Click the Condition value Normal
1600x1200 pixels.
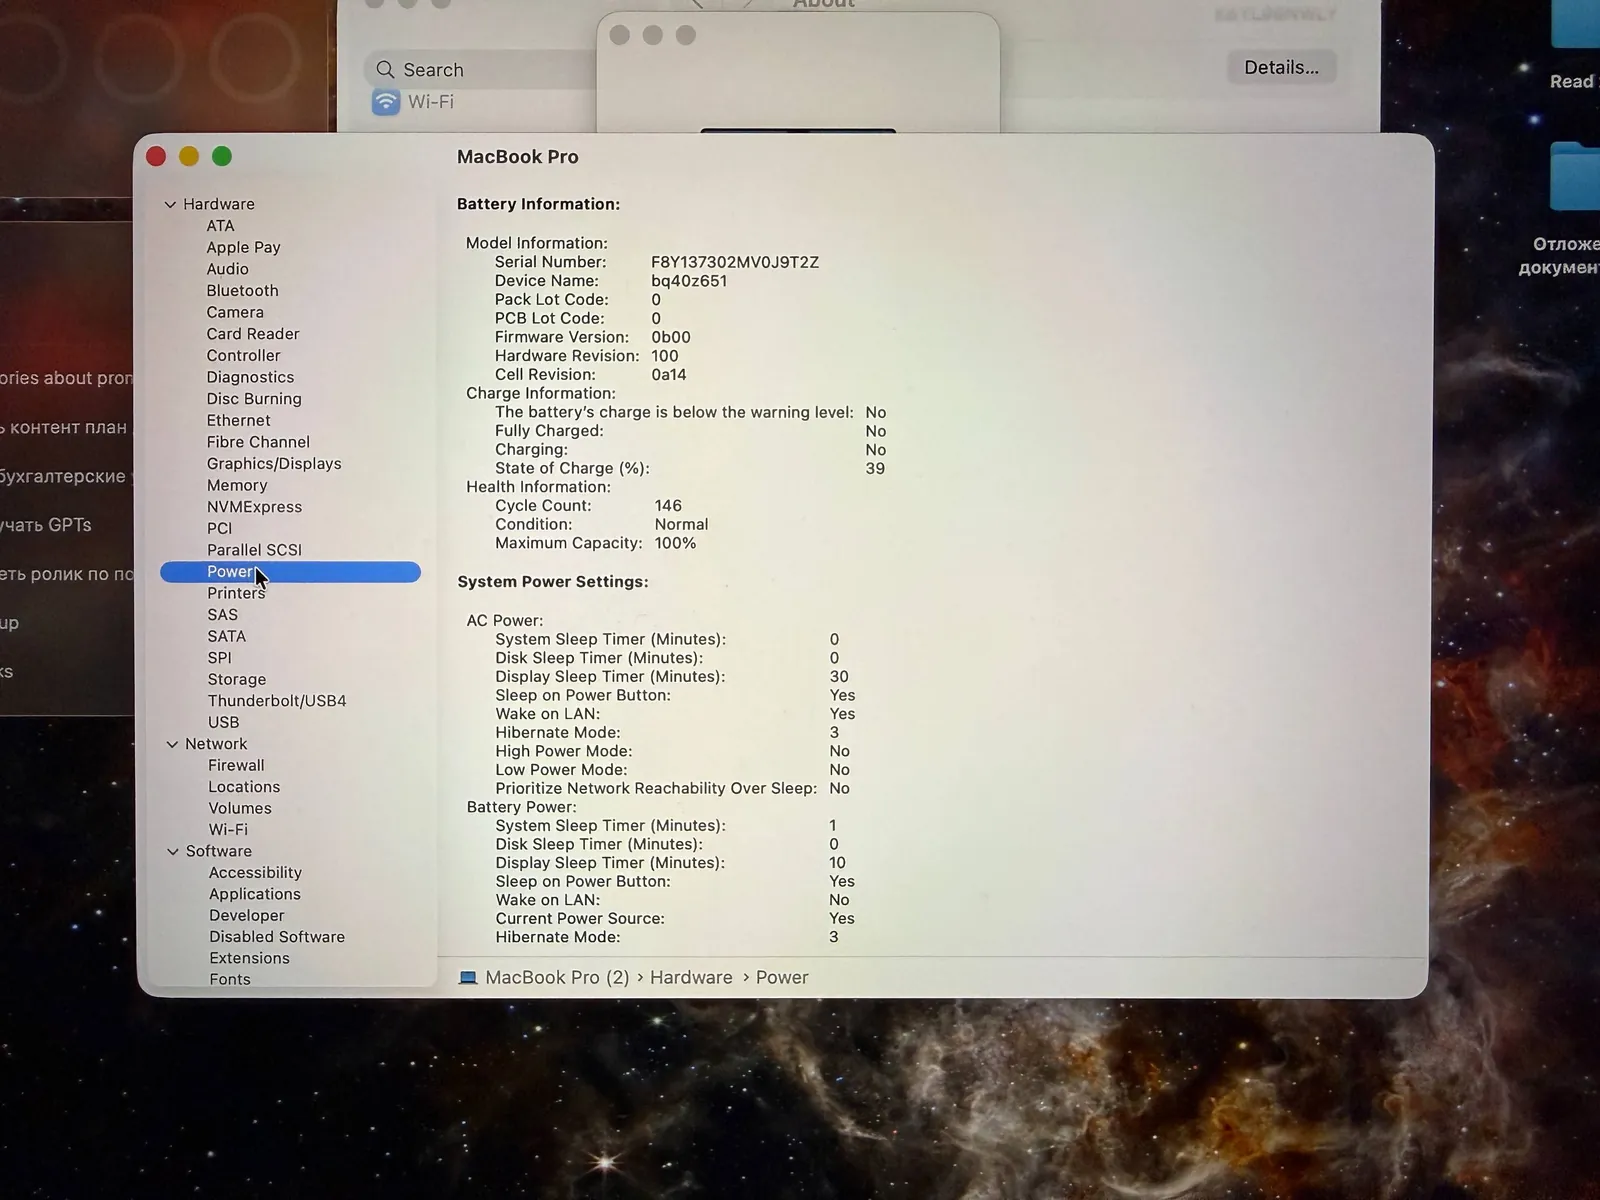(681, 525)
